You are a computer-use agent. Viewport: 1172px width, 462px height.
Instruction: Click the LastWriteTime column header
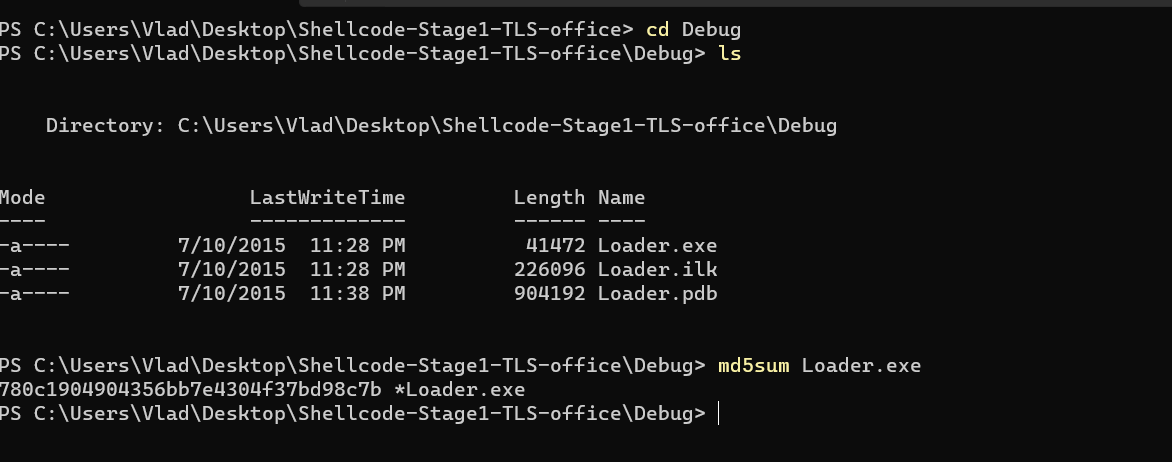327,197
